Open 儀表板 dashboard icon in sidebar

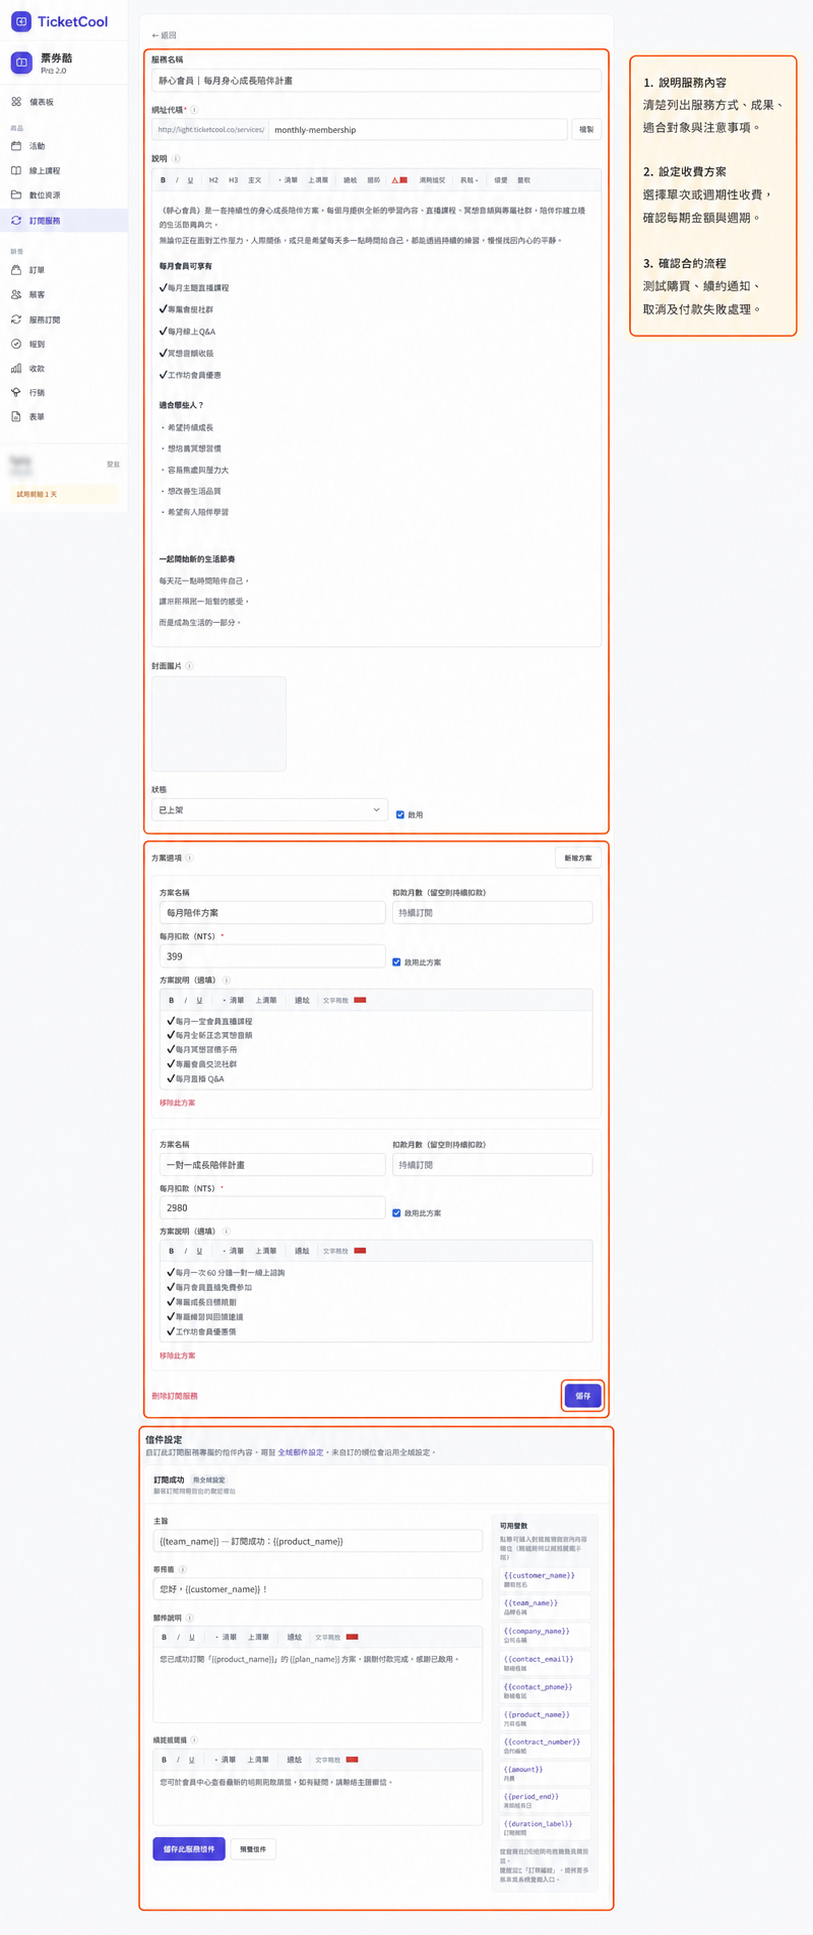pos(16,102)
